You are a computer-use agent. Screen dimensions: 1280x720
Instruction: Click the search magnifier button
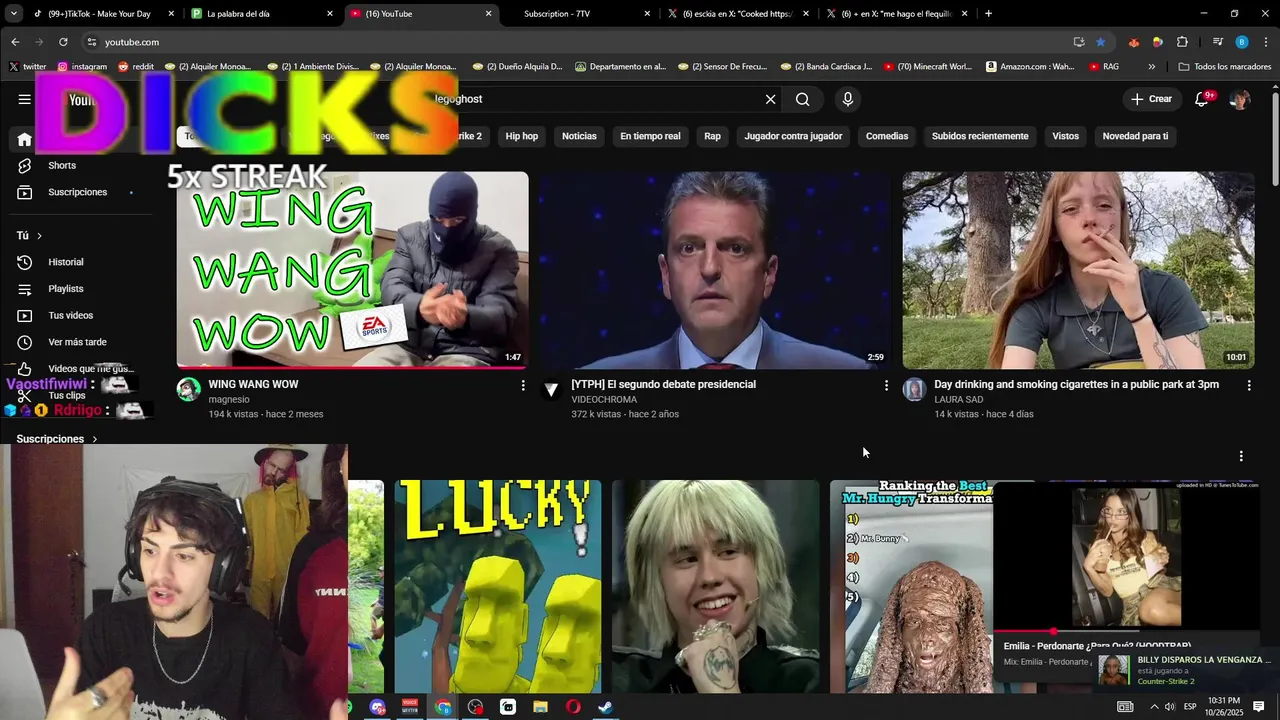803,99
